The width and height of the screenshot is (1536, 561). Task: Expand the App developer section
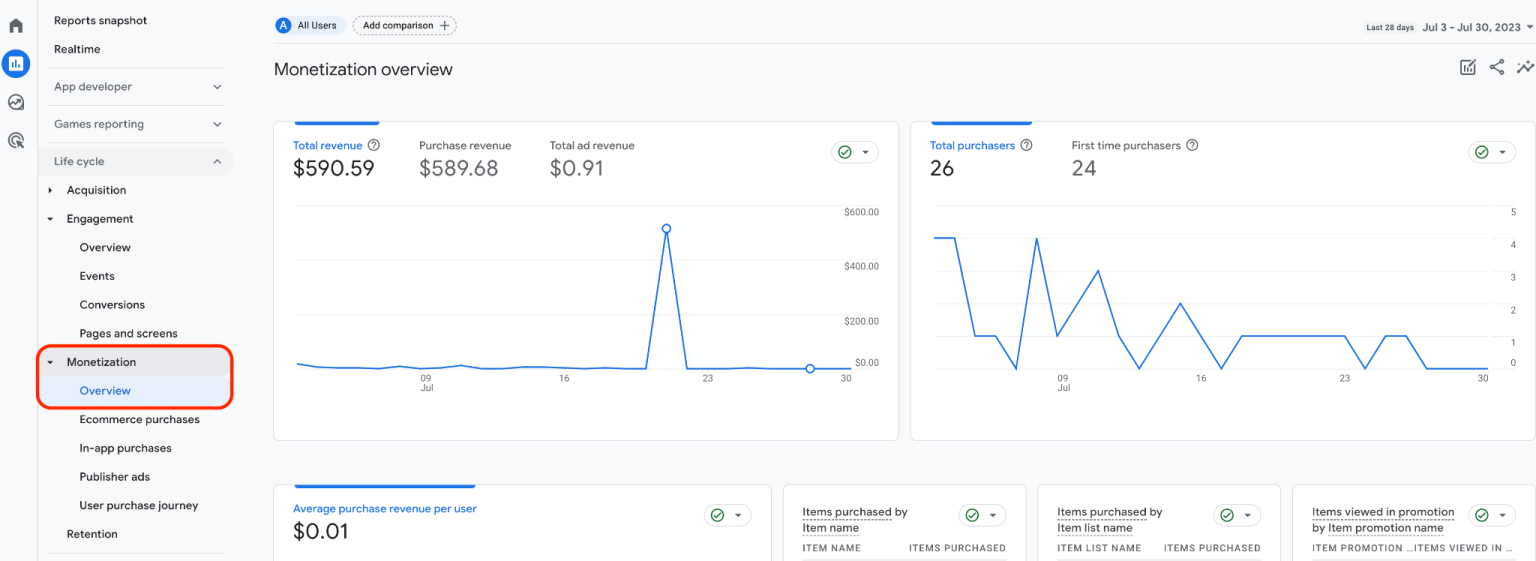217,87
